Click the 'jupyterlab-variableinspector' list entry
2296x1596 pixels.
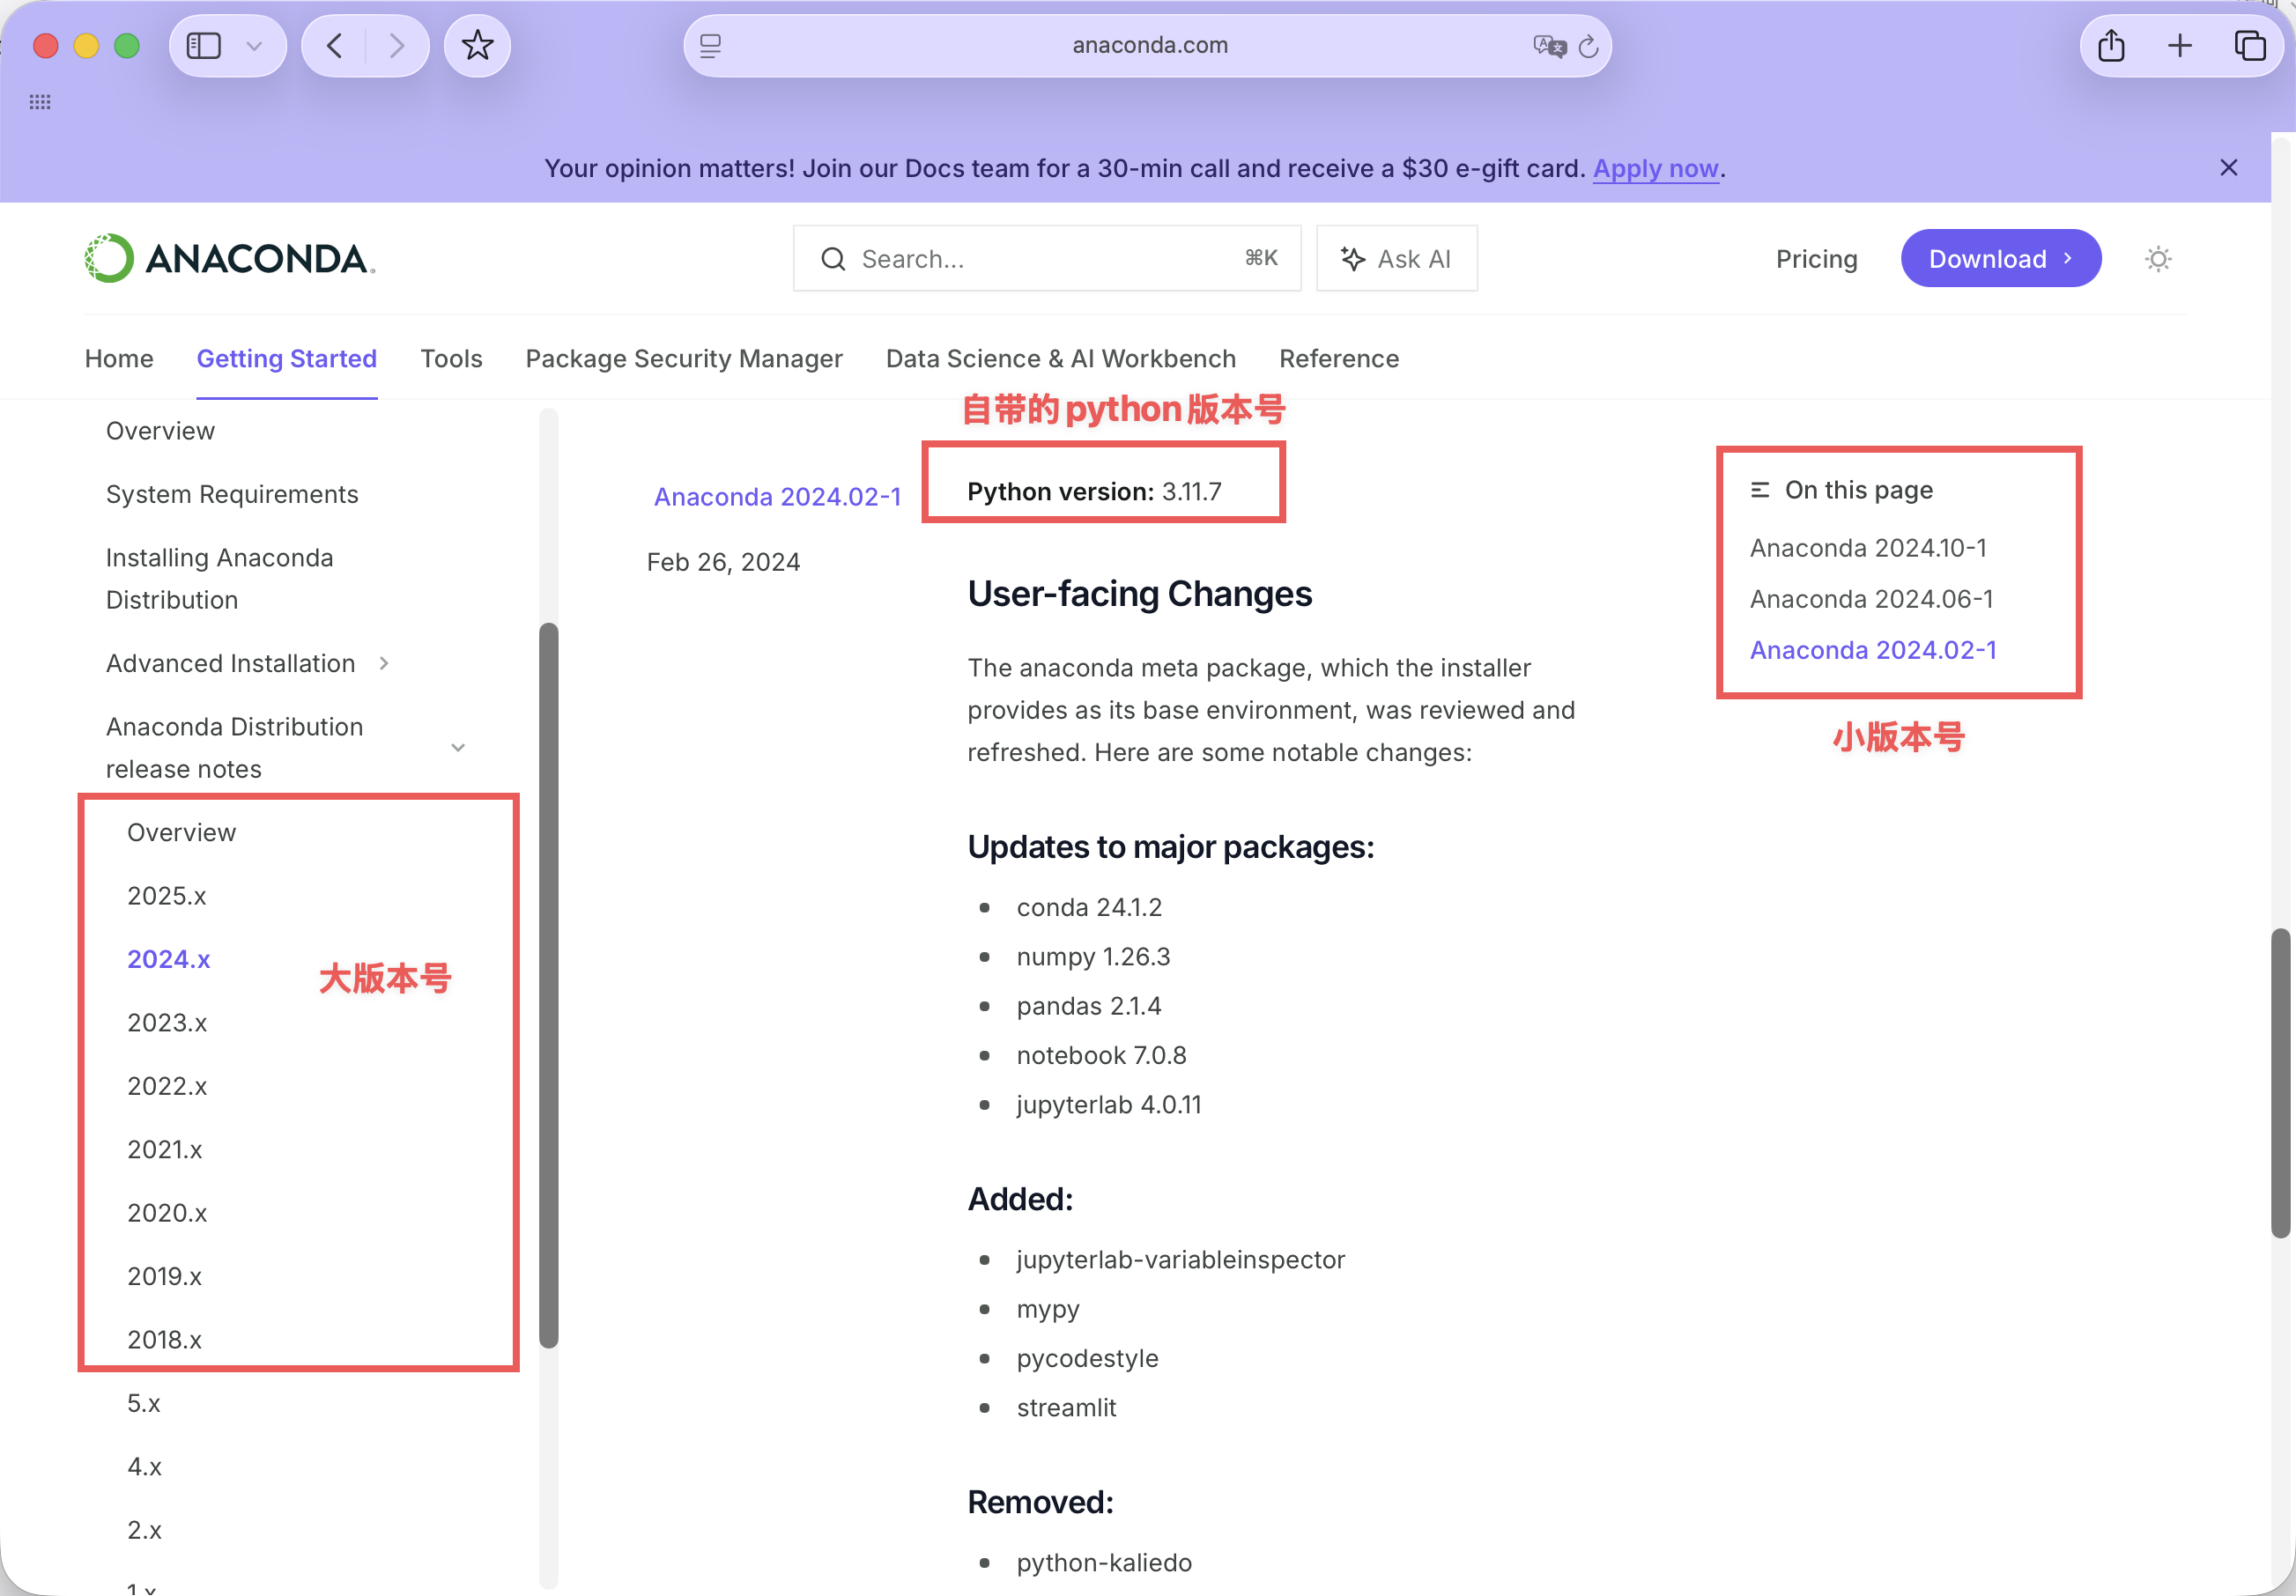pos(1180,1260)
